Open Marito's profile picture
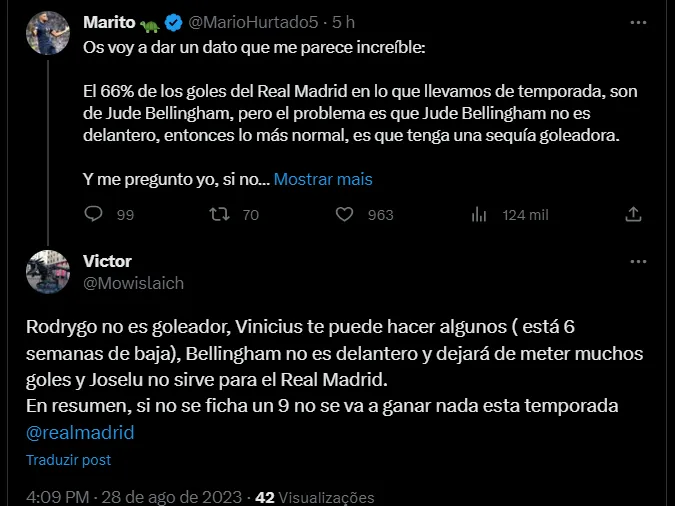The width and height of the screenshot is (675, 506). pos(48,35)
